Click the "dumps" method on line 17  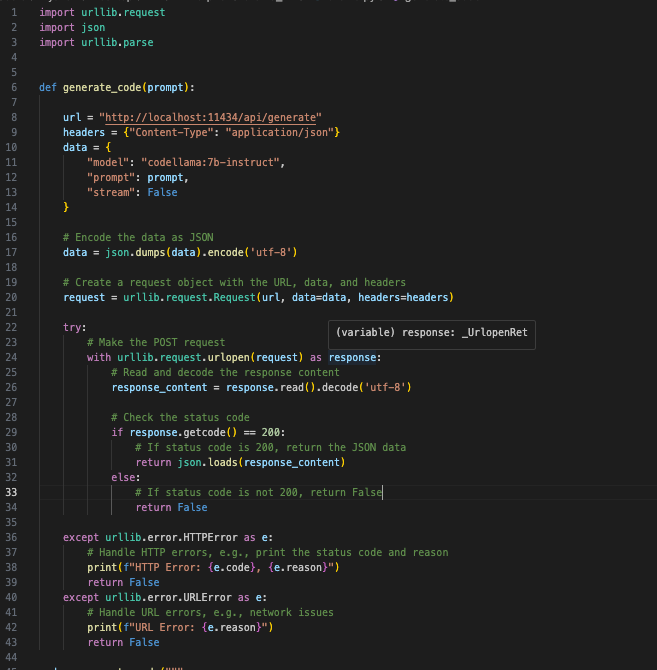(150, 253)
